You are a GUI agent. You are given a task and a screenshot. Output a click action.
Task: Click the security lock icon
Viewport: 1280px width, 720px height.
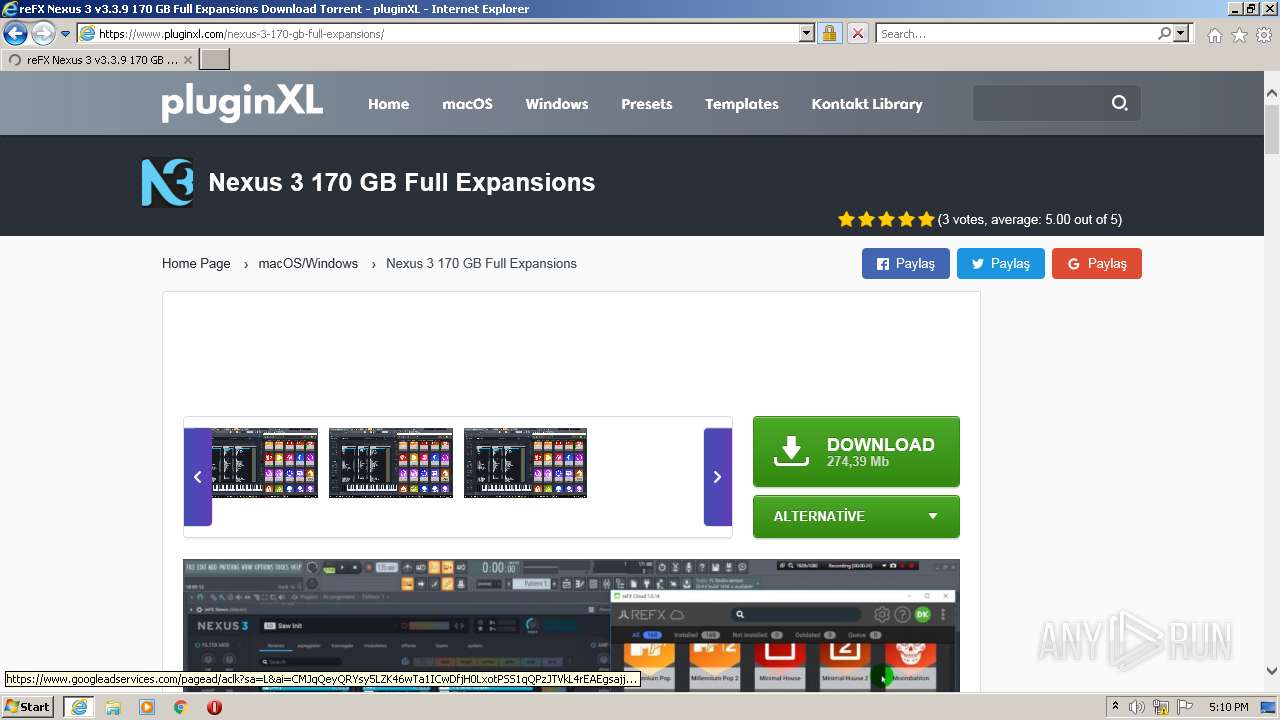(829, 34)
